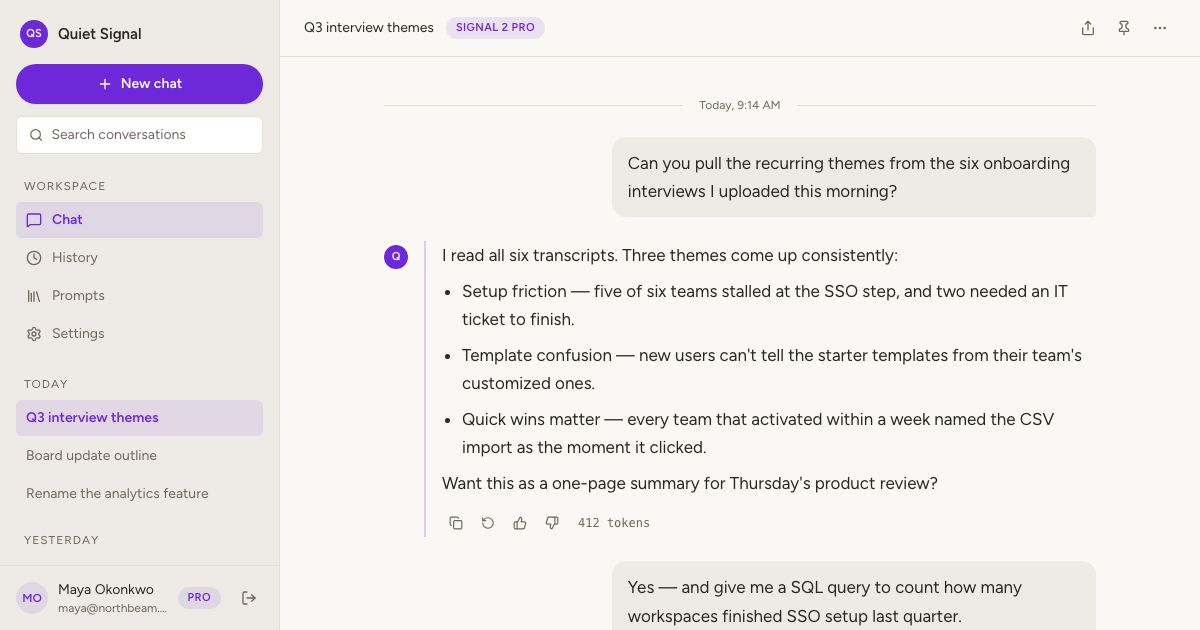1200x630 pixels.
Task: Open workspace Settings
Action: pos(139,334)
